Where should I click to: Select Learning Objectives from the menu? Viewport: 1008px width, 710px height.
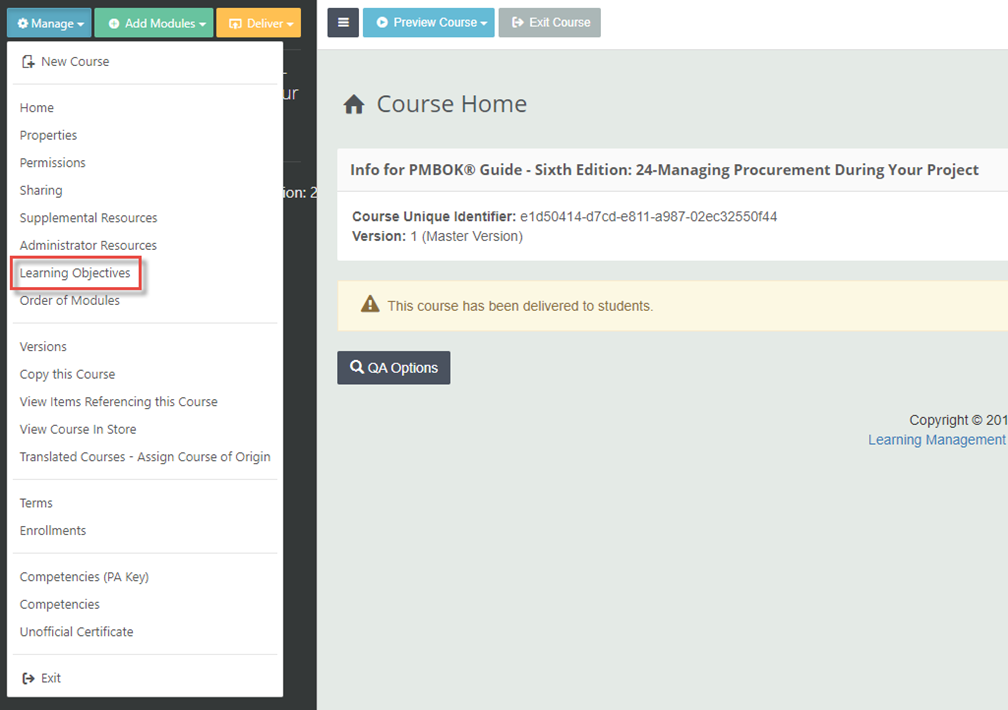pos(75,273)
